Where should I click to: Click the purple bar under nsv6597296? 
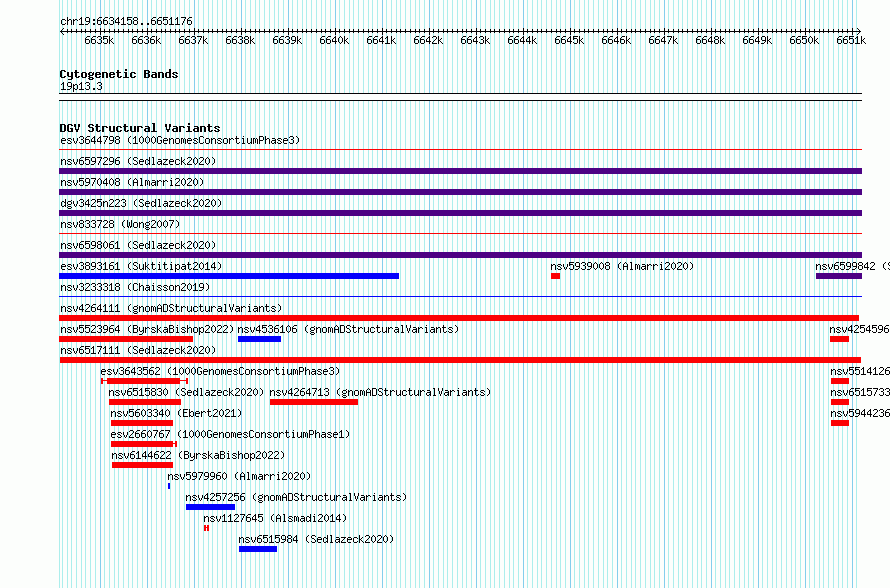[460, 171]
